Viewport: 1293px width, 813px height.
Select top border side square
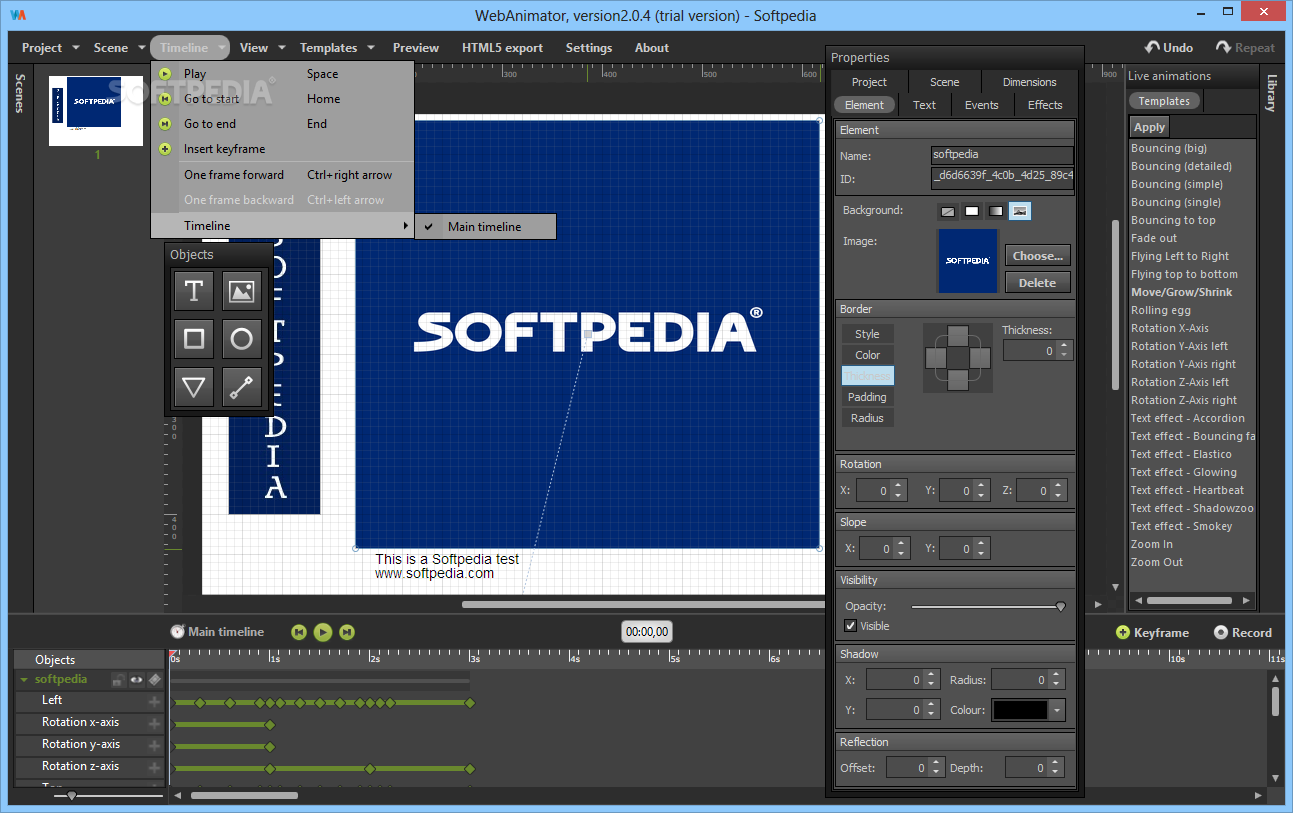pos(958,336)
